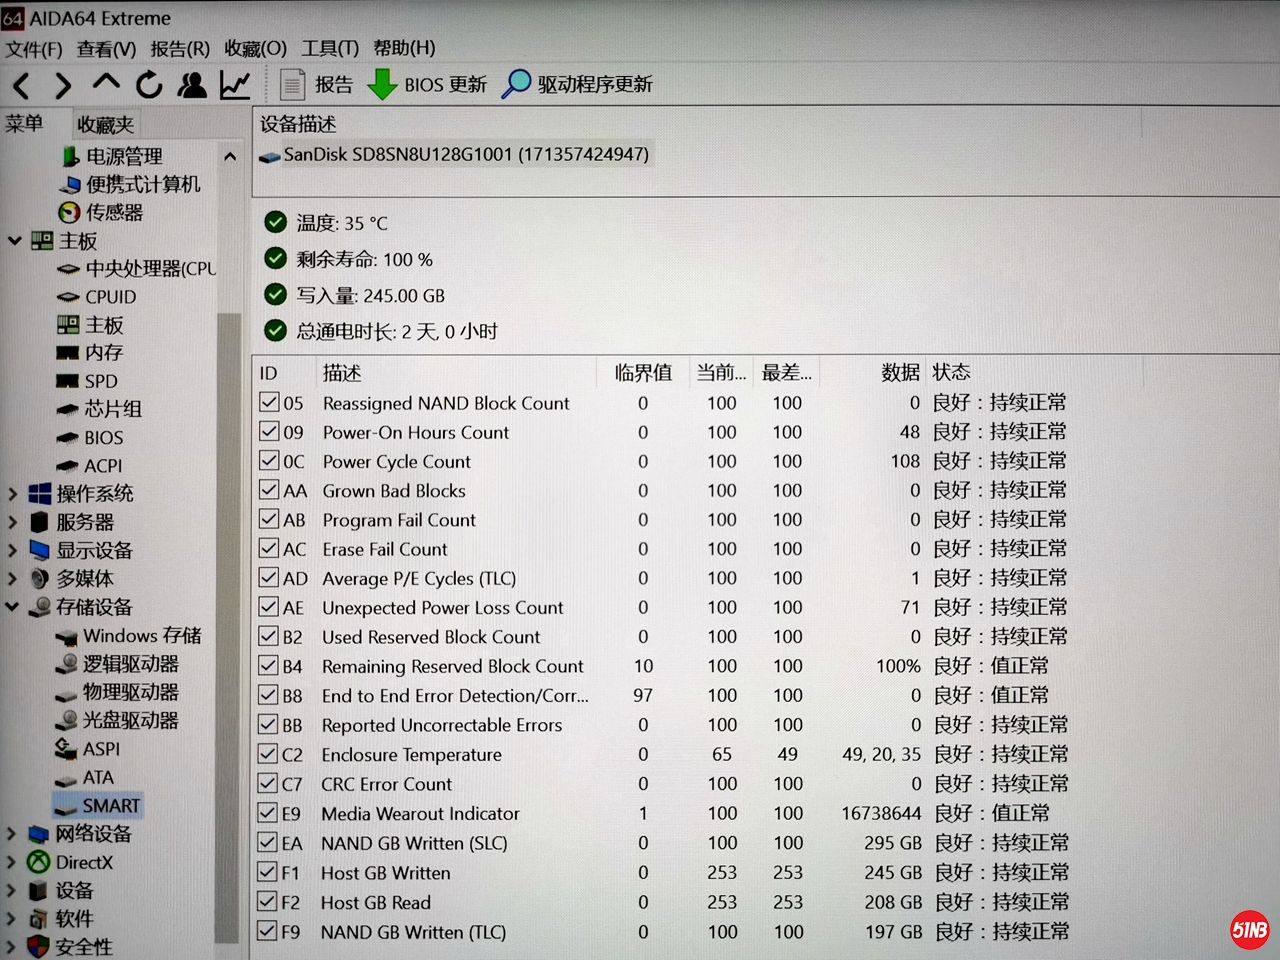1280x960 pixels.
Task: Switch to the 收藏夹 tab
Action: click(x=105, y=124)
